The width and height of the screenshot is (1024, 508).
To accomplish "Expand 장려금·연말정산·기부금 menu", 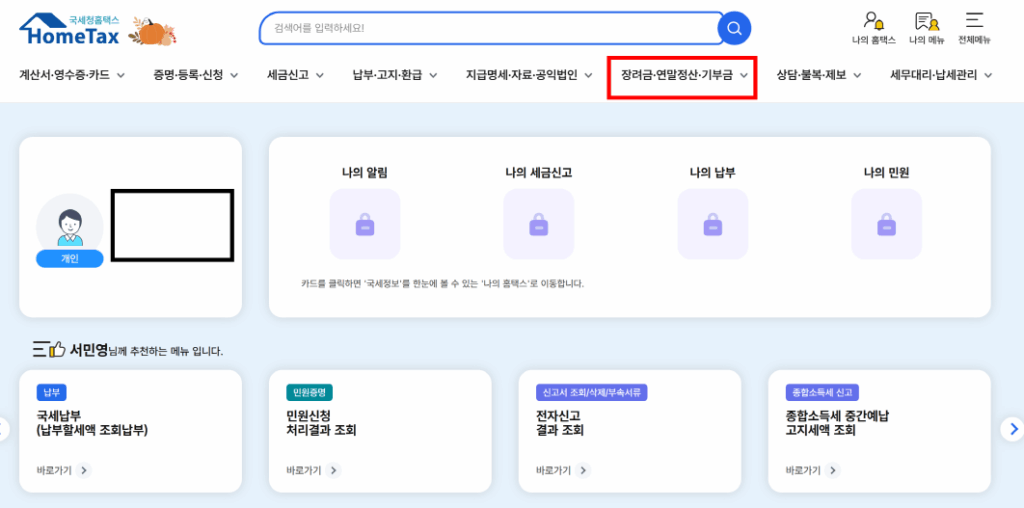I will [x=684, y=75].
